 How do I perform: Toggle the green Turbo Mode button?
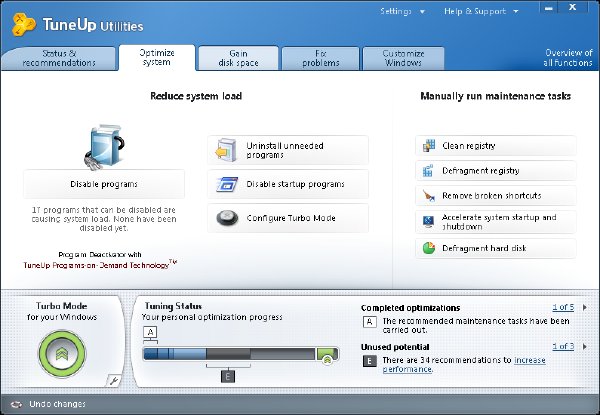pos(62,353)
